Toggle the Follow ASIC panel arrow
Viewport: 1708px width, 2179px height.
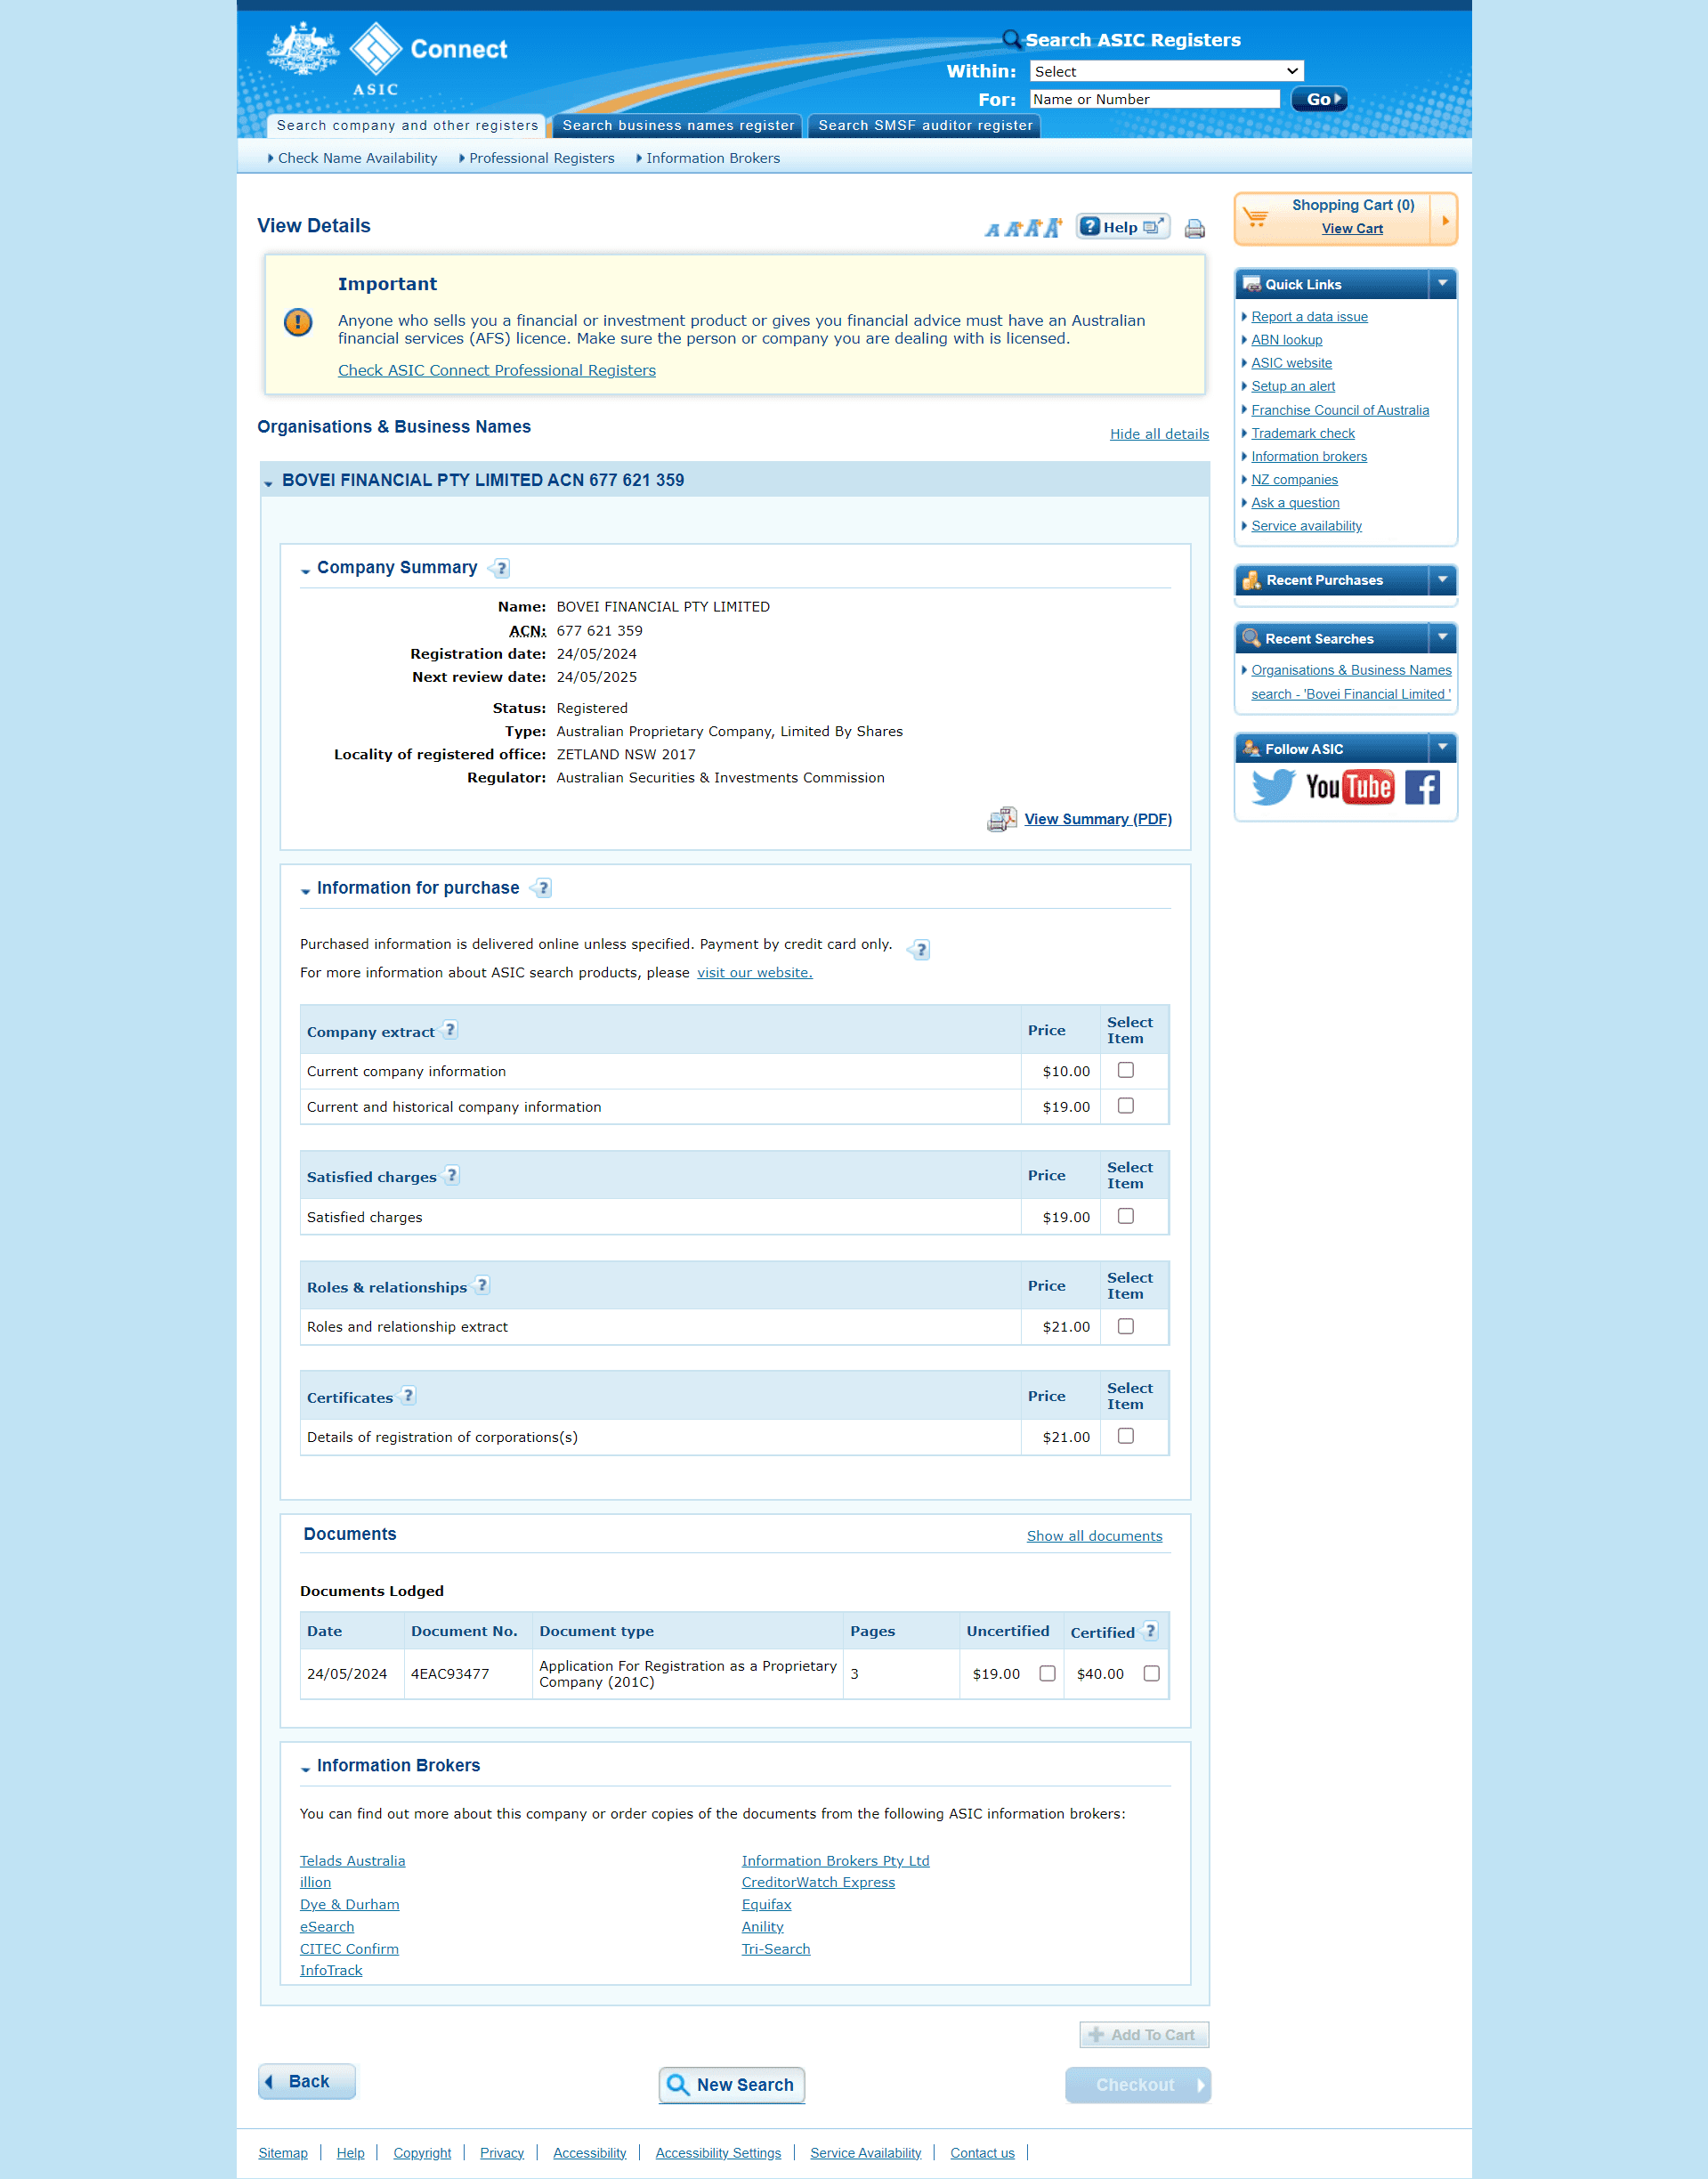[1442, 748]
